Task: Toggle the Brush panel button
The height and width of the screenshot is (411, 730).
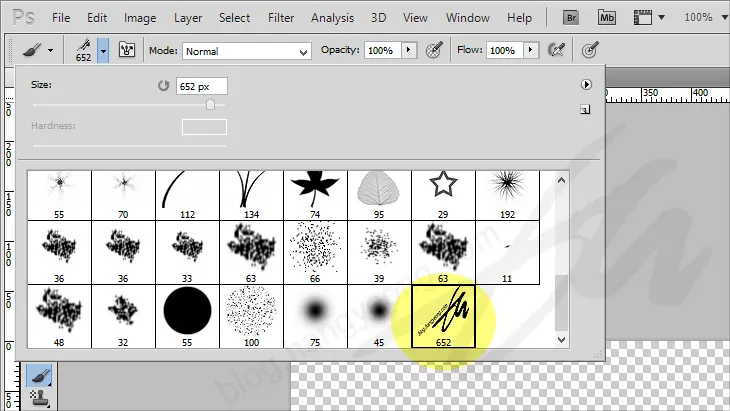Action: 128,50
